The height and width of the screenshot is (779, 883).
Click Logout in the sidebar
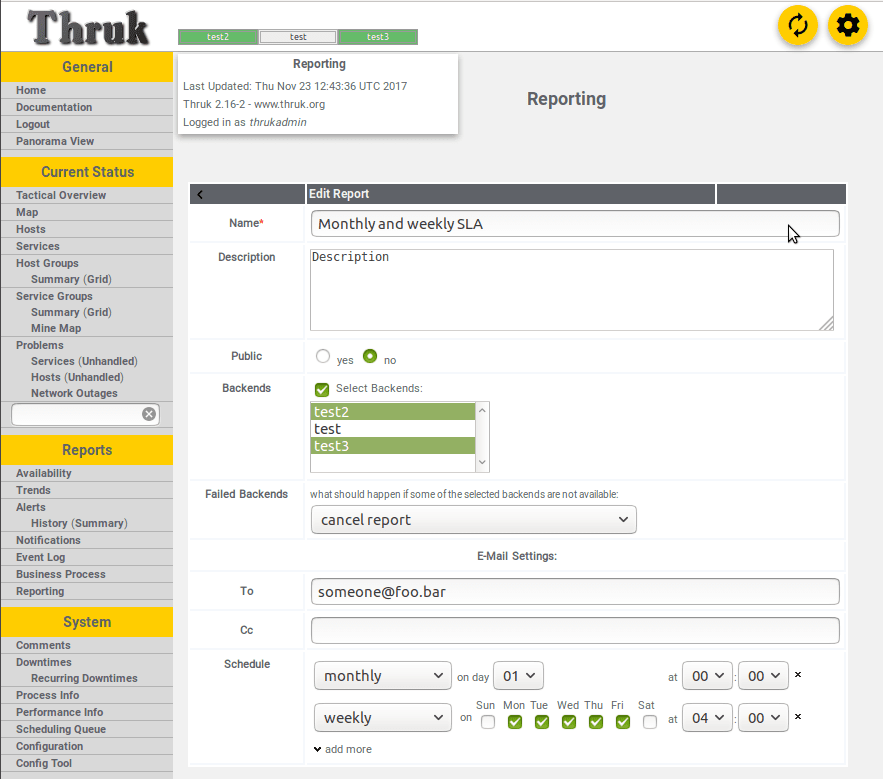pos(33,124)
